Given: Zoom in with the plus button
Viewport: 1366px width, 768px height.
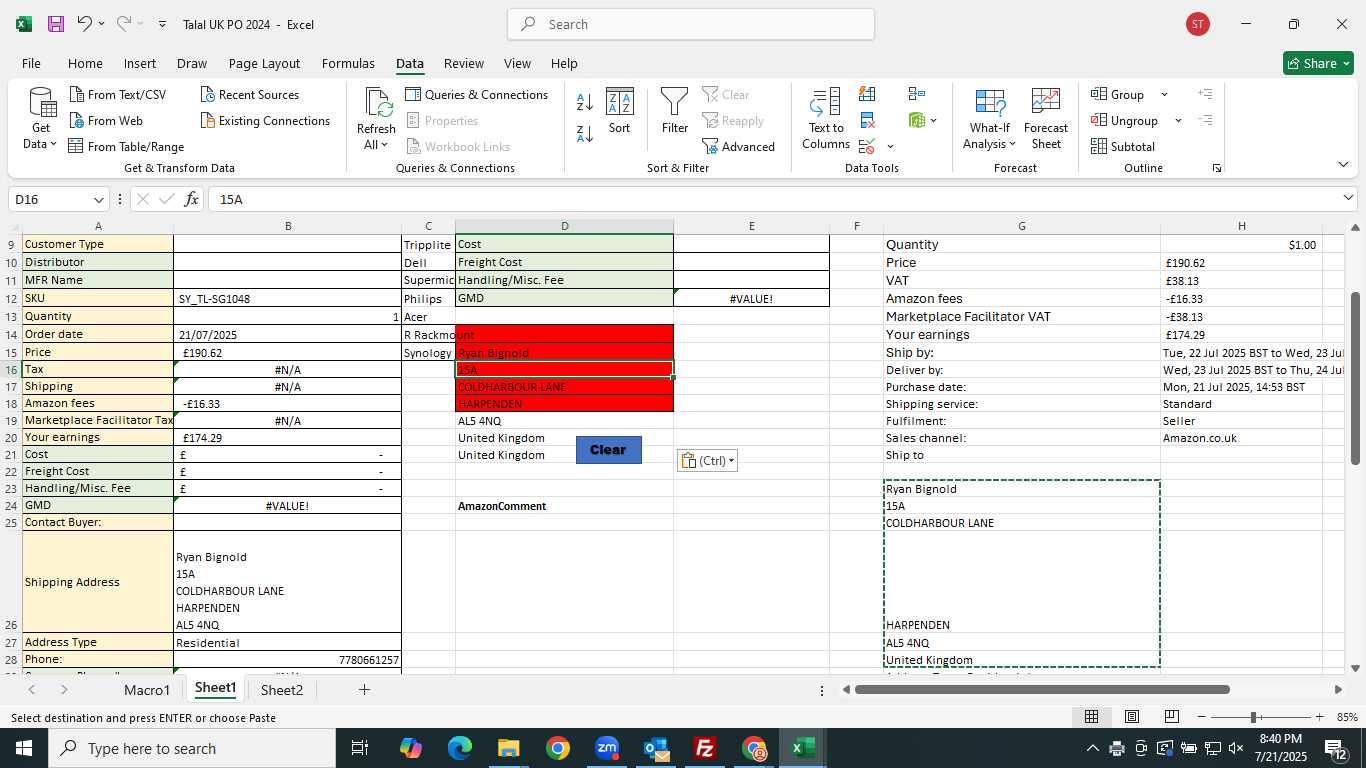Looking at the screenshot, I should pyautogui.click(x=1319, y=717).
